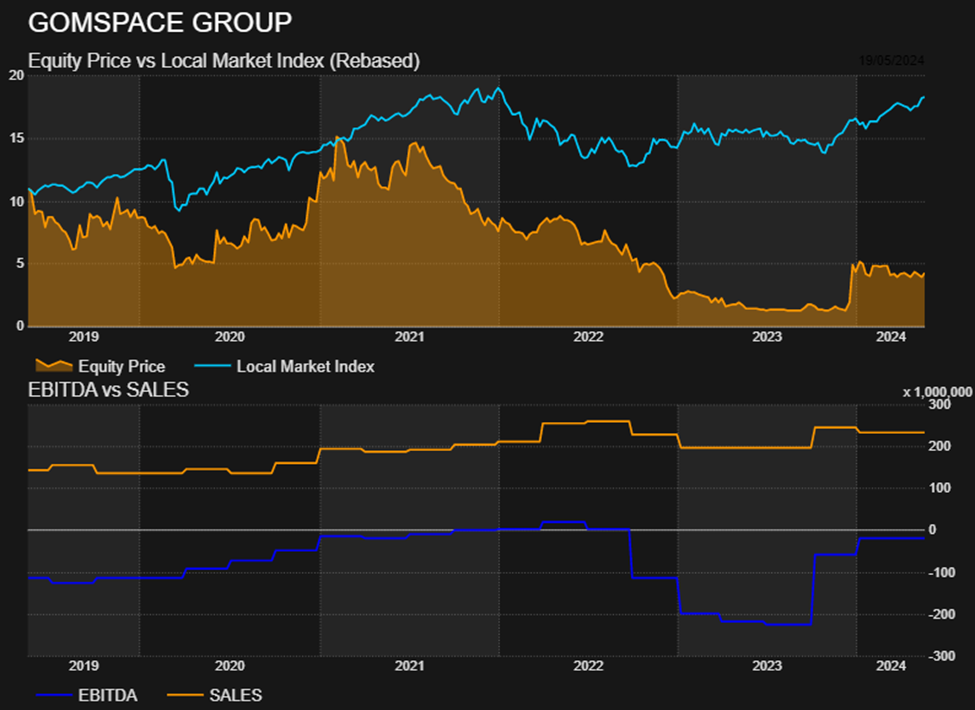Viewport: 975px width, 710px height.
Task: Toggle the Equity Price legend label
Action: (x=121, y=367)
